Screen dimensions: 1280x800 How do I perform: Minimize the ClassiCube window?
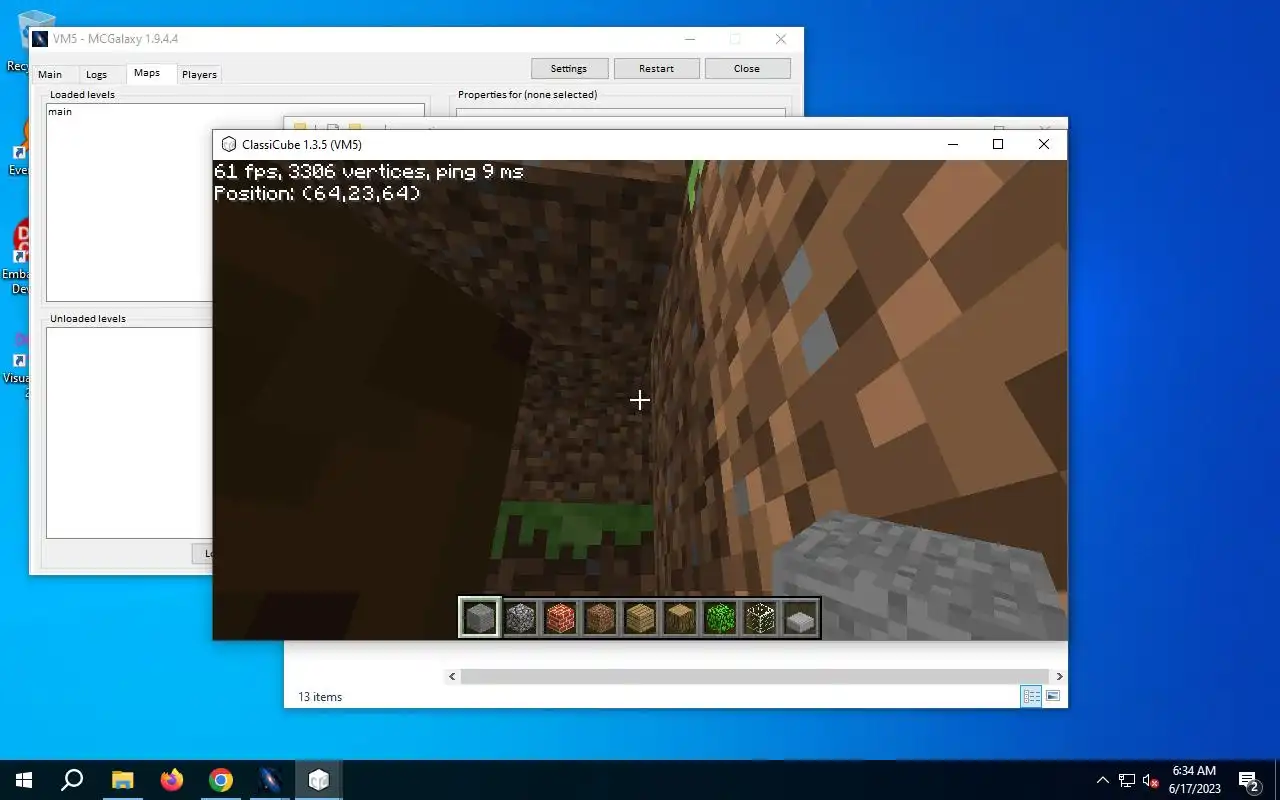click(x=951, y=144)
